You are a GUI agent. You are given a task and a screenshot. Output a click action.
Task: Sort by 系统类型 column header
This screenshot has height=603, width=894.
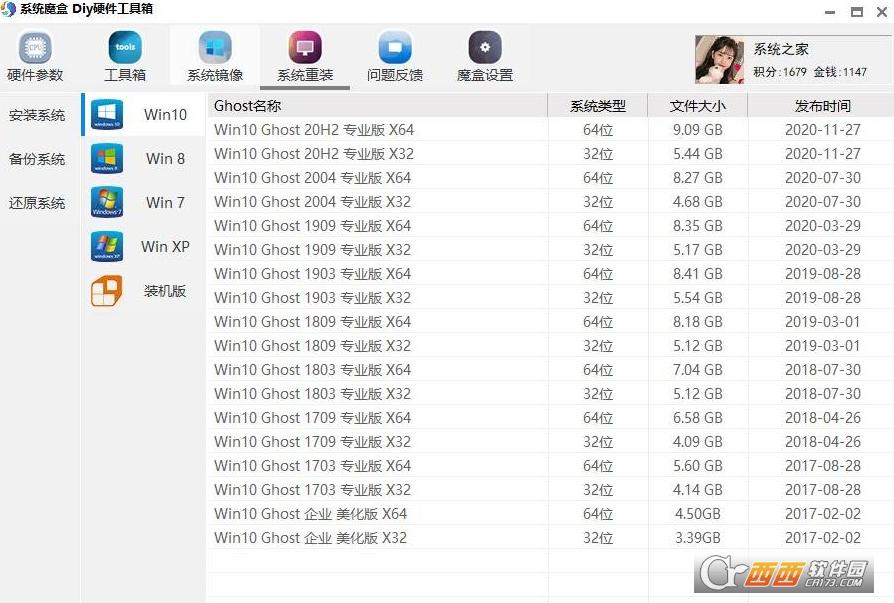pos(598,106)
